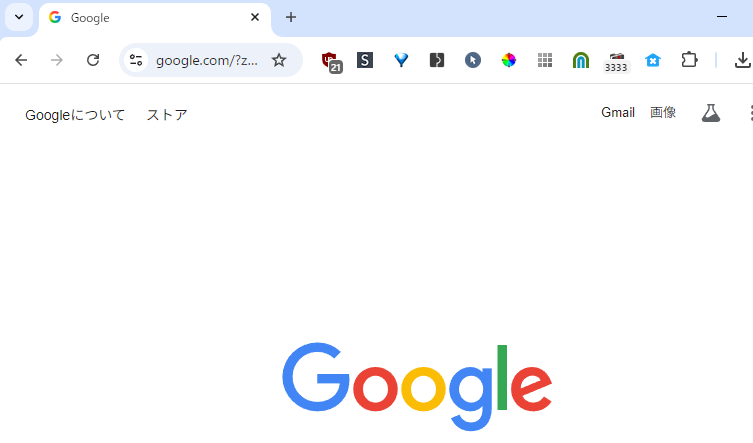
Task: Open the uBlock Origin extension icon
Action: pyautogui.click(x=331, y=61)
